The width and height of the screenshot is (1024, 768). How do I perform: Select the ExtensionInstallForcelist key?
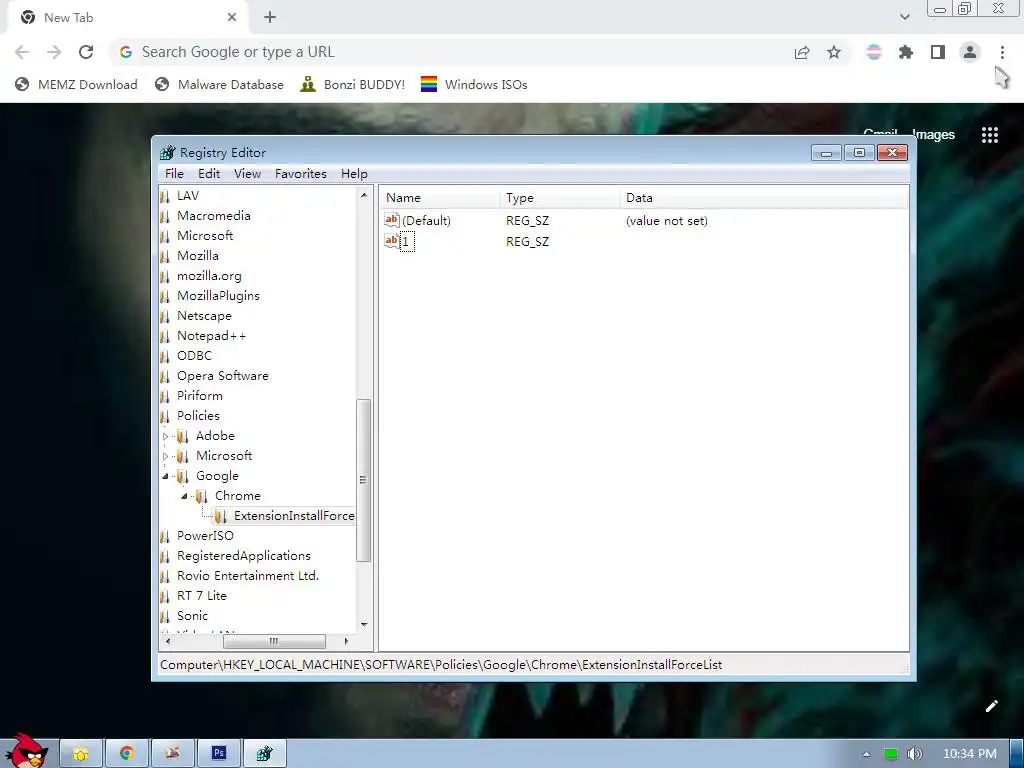point(294,516)
